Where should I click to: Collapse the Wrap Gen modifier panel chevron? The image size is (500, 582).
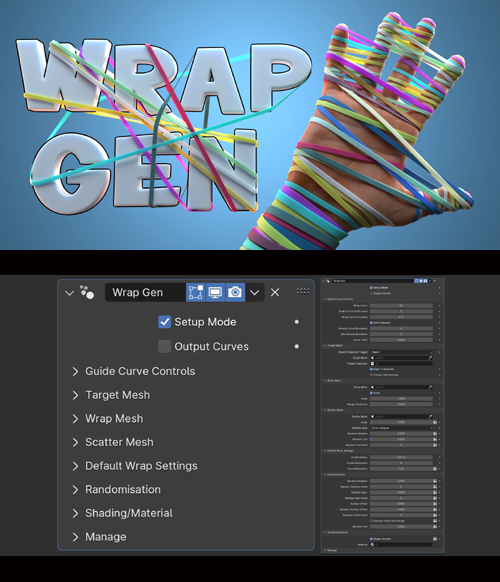(x=69, y=293)
